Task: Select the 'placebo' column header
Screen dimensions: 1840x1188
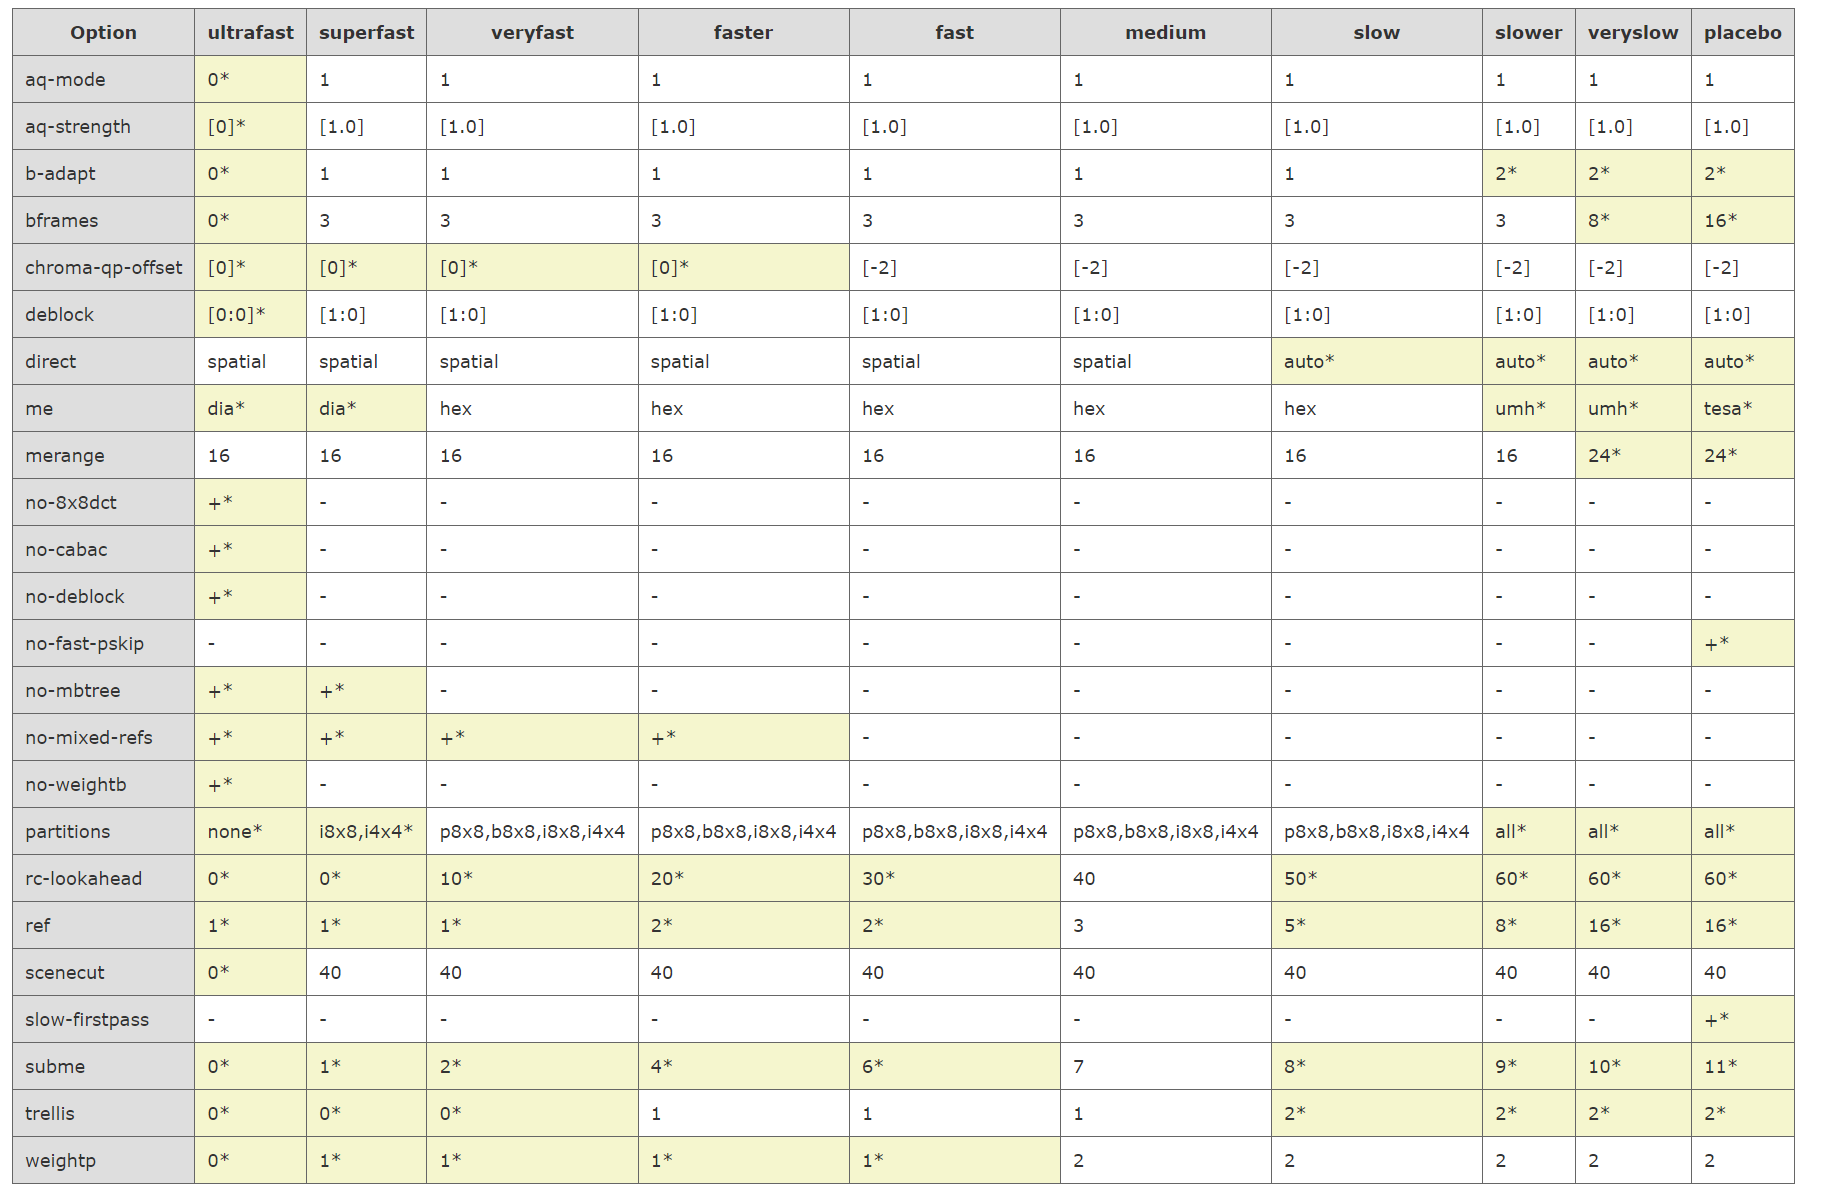Action: pyautogui.click(x=1742, y=33)
